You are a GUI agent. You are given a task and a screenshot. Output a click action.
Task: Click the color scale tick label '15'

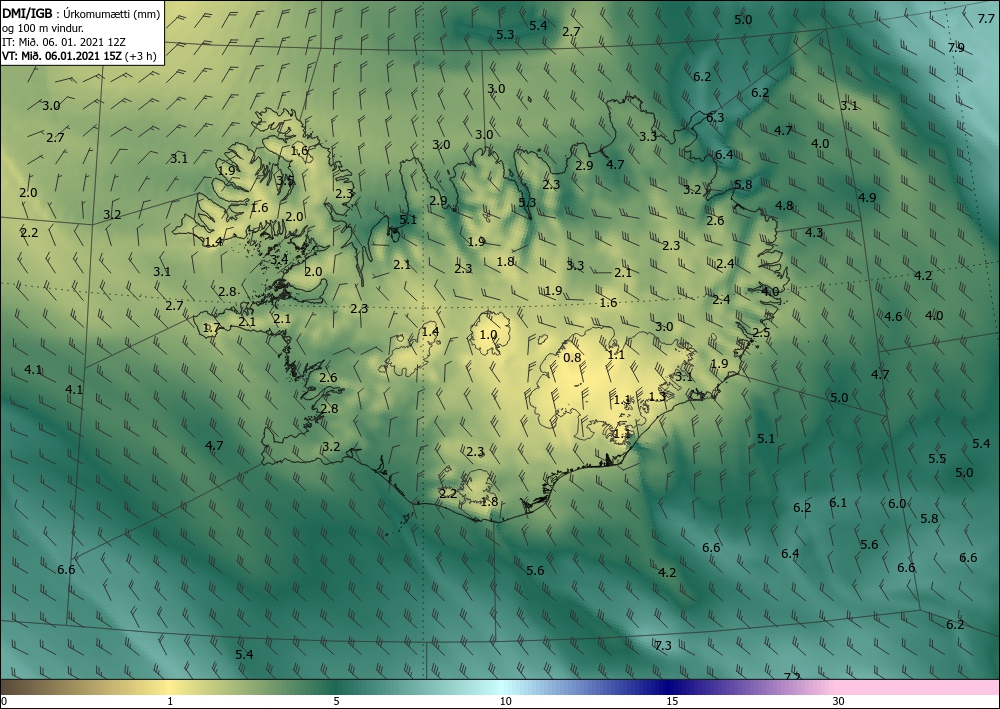(672, 701)
